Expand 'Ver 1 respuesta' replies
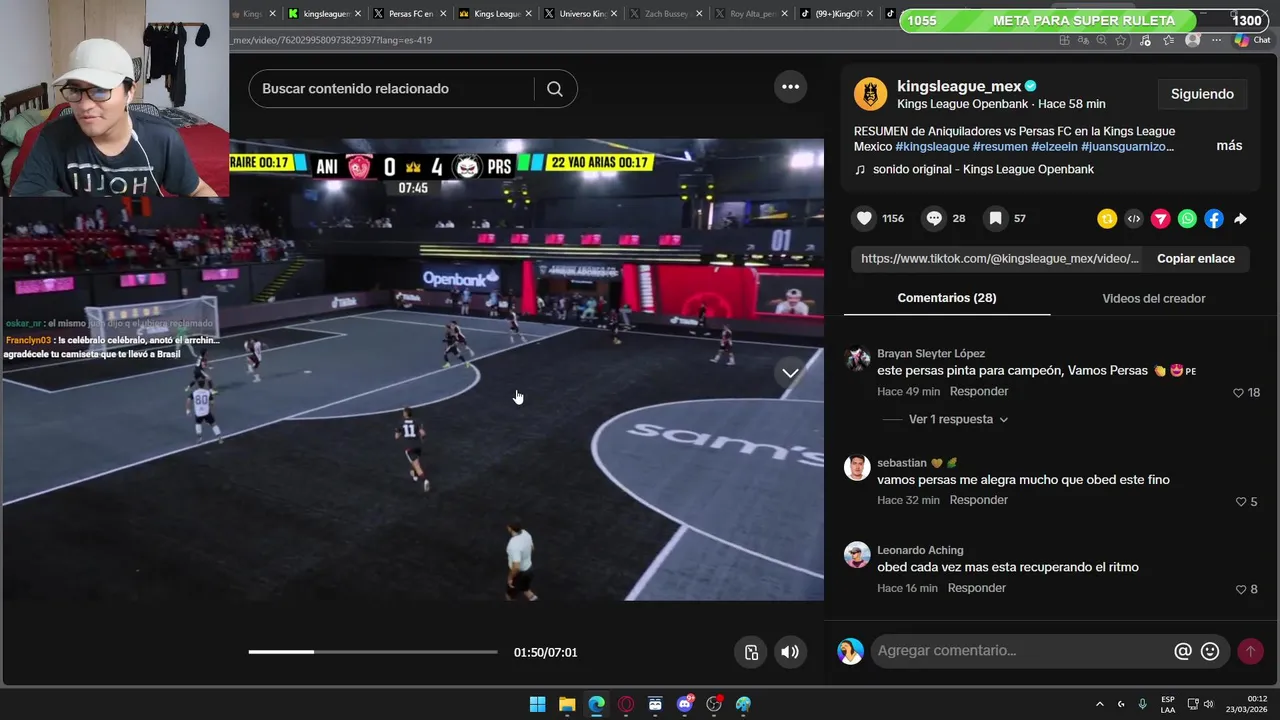The width and height of the screenshot is (1280, 720). [x=958, y=419]
